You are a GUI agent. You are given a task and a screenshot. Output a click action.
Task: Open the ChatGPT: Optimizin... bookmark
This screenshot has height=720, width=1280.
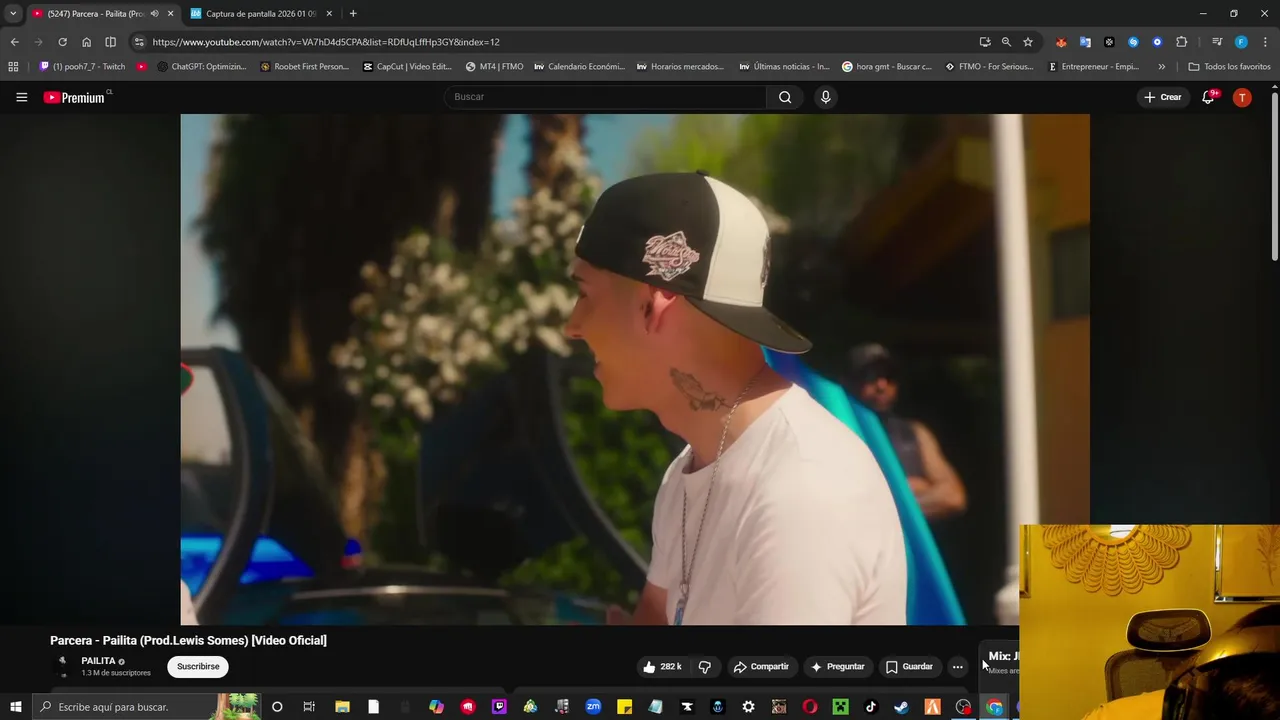202,67
